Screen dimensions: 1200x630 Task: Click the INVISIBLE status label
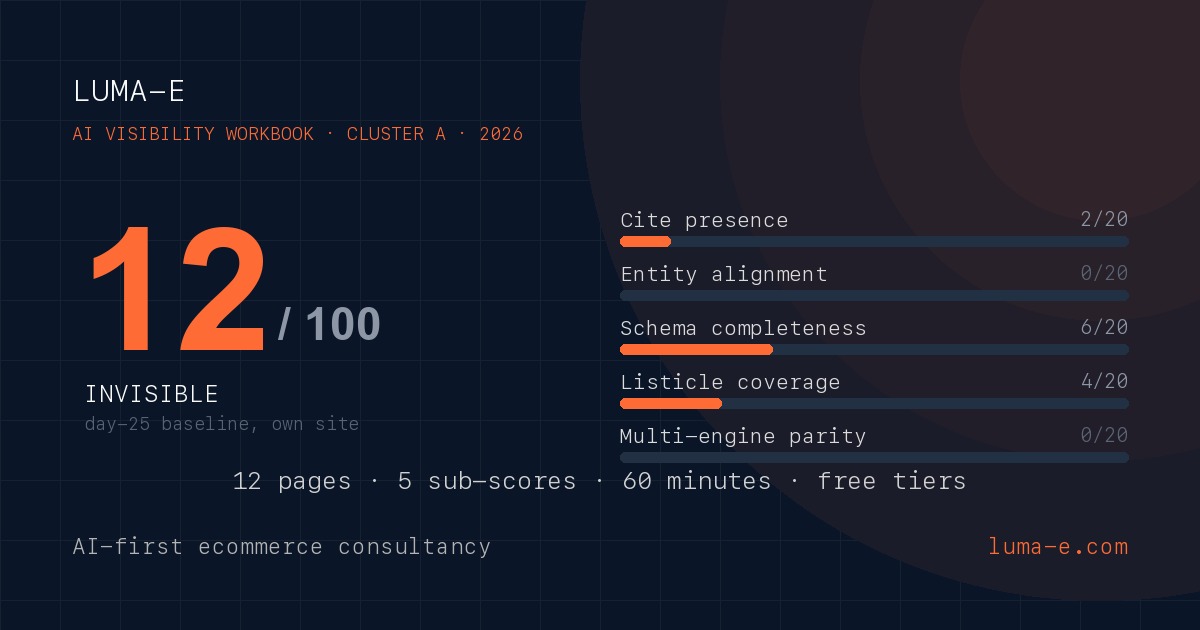coord(151,394)
